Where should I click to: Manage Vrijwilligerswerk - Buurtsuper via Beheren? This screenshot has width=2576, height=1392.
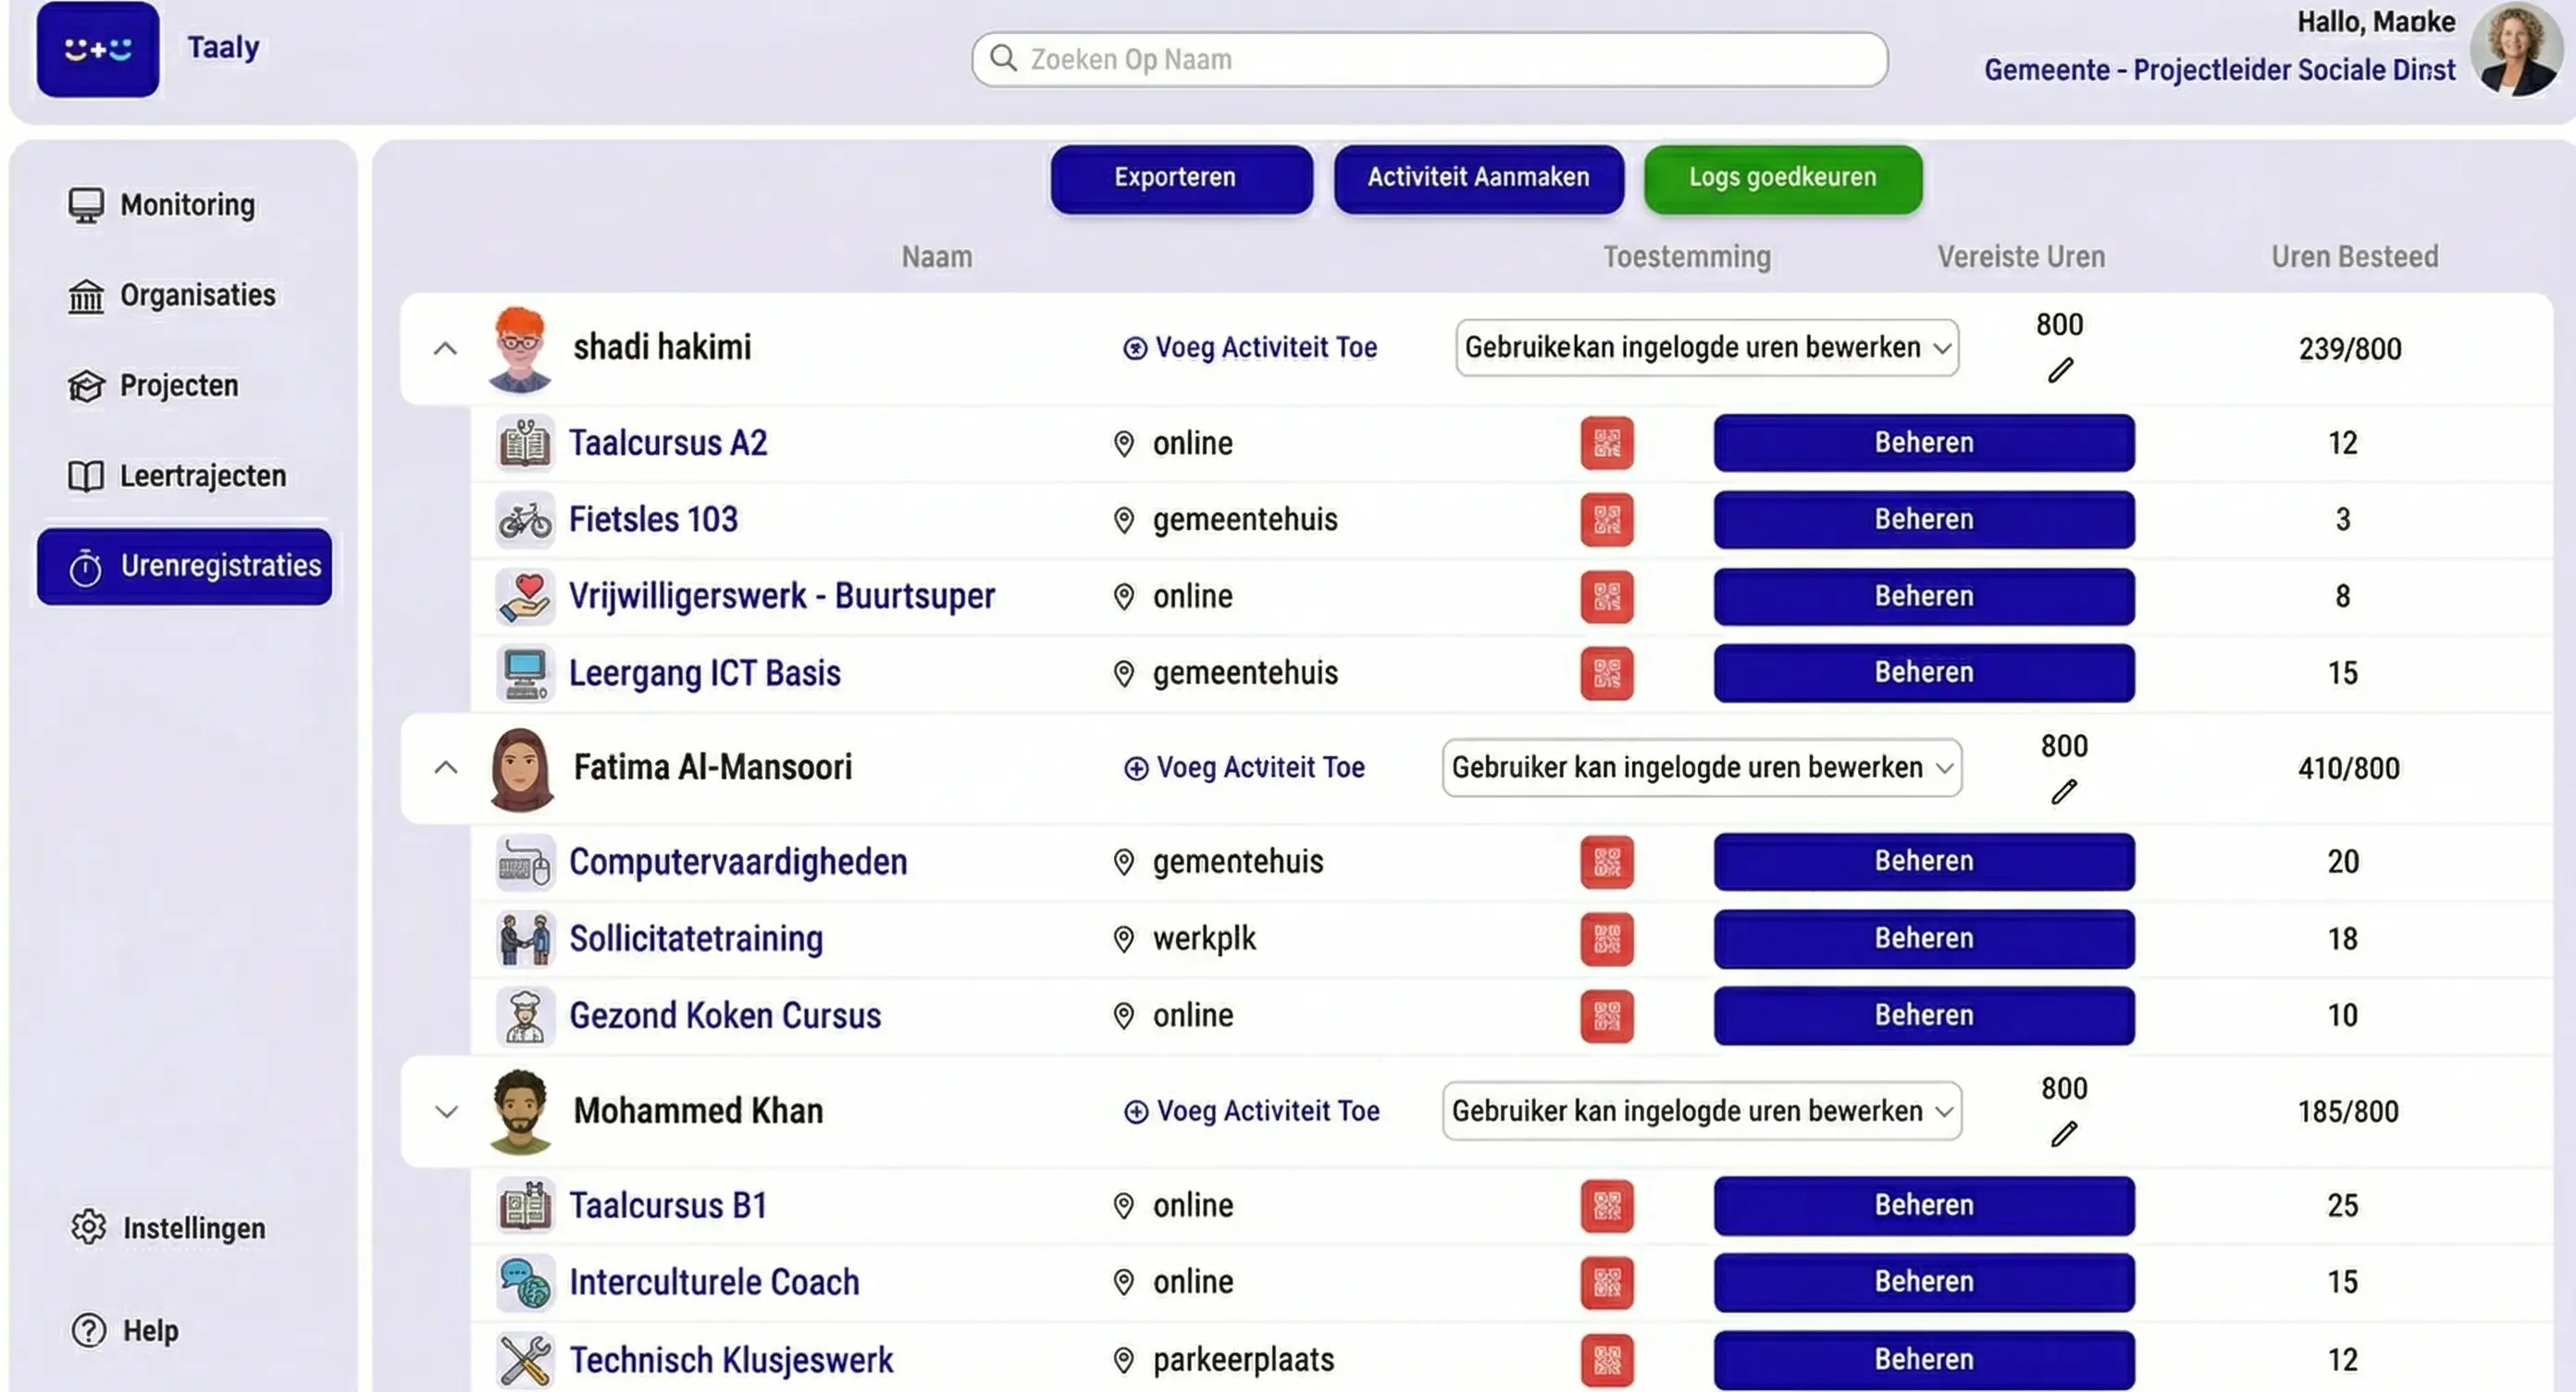[1924, 597]
